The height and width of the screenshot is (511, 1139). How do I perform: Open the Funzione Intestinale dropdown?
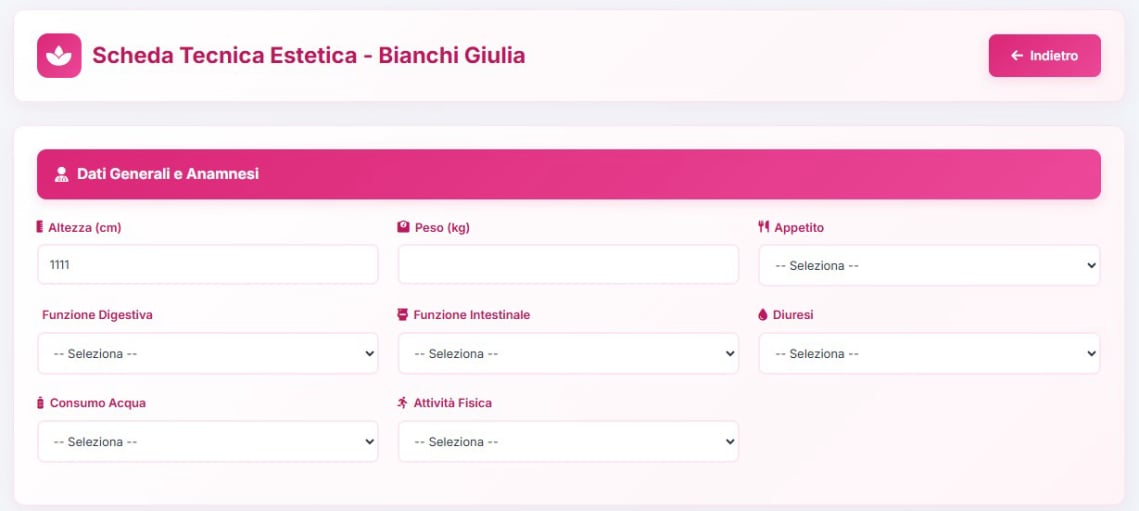click(568, 354)
